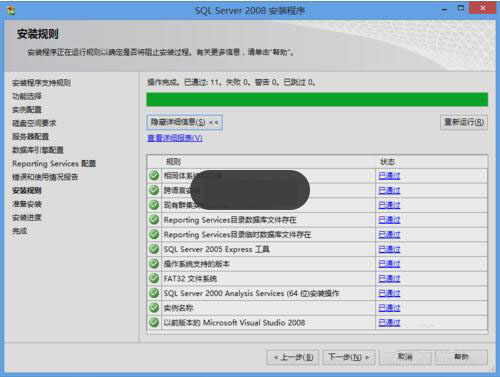
Task: Select 安装程序支持规则 step in sidebar
Action: pos(41,83)
